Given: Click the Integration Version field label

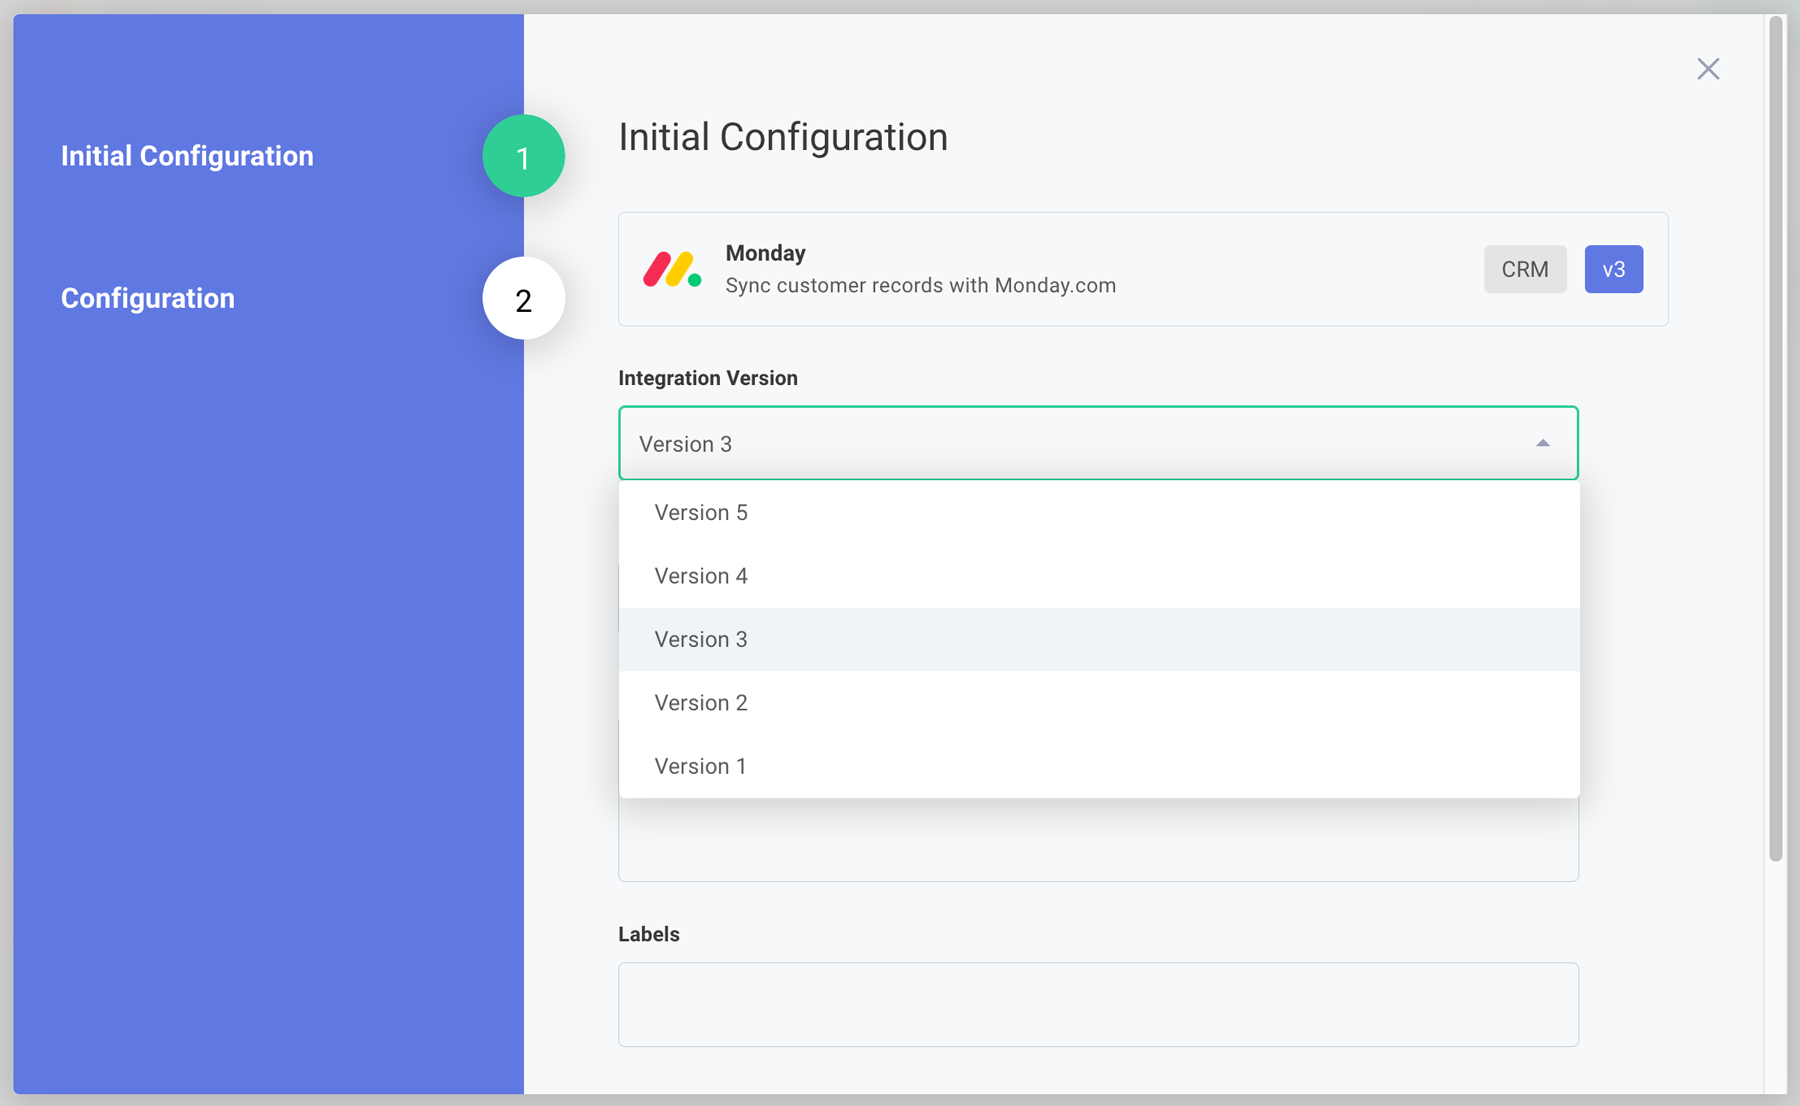Looking at the screenshot, I should 708,377.
